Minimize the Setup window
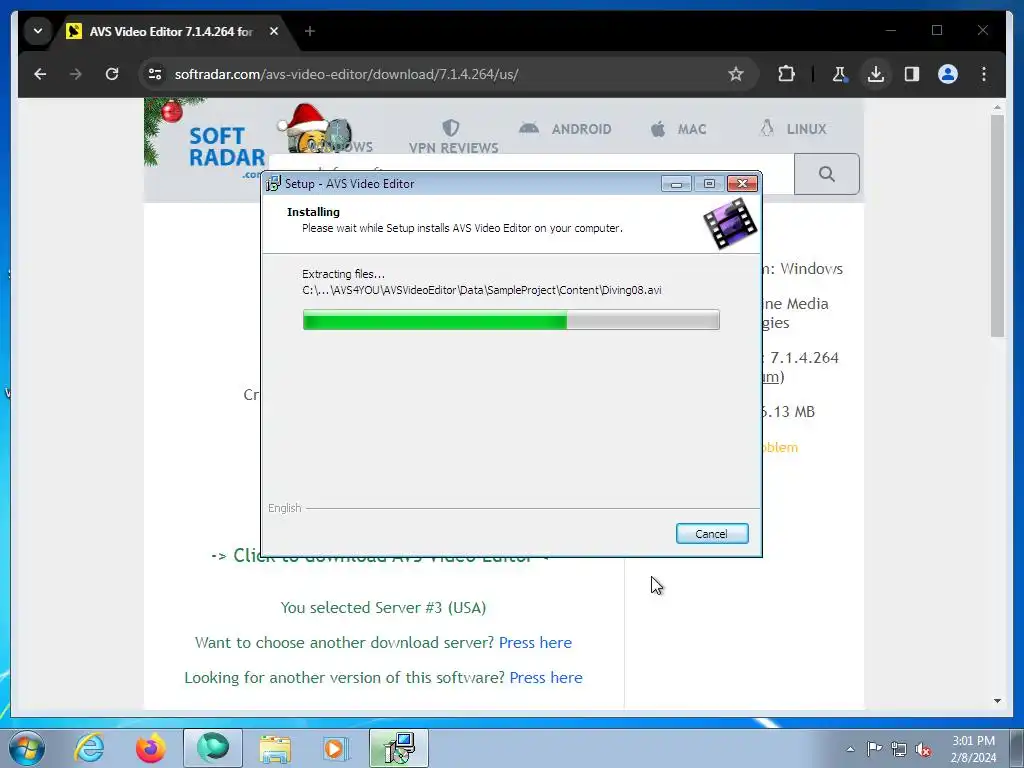The width and height of the screenshot is (1024, 768). click(x=676, y=184)
